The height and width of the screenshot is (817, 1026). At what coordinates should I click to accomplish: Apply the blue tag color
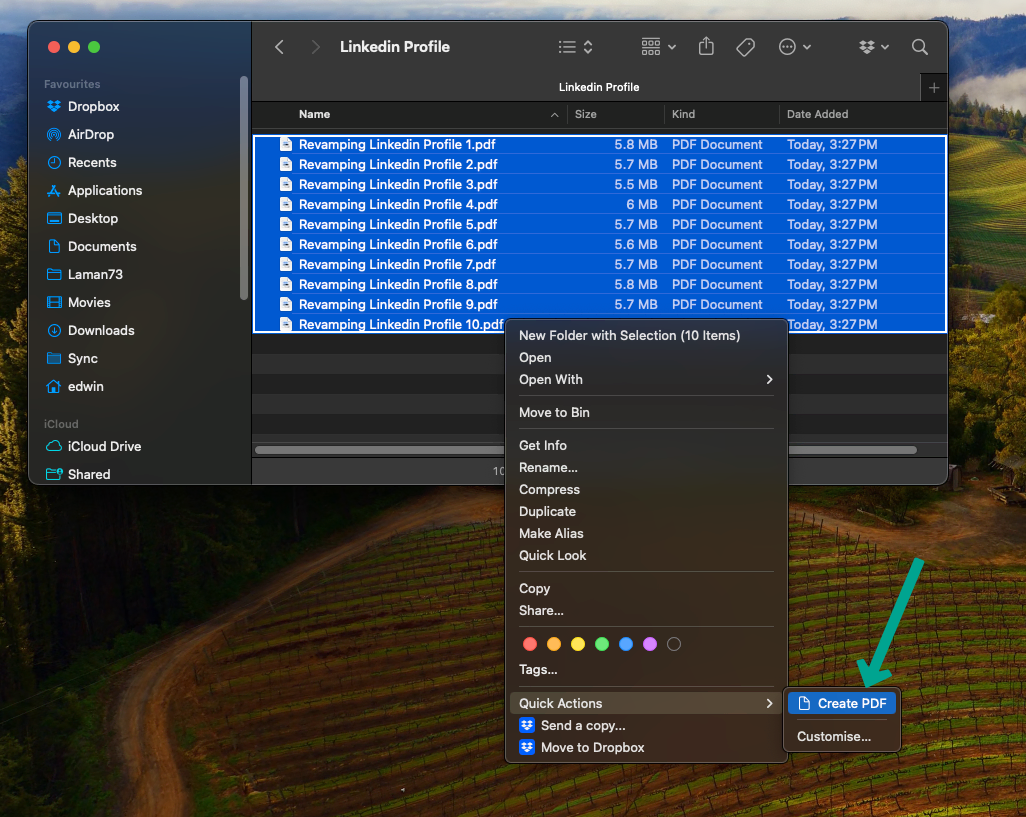point(626,645)
